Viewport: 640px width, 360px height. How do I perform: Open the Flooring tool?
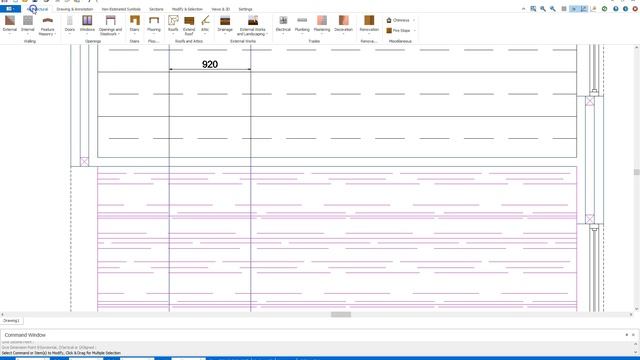(x=154, y=24)
